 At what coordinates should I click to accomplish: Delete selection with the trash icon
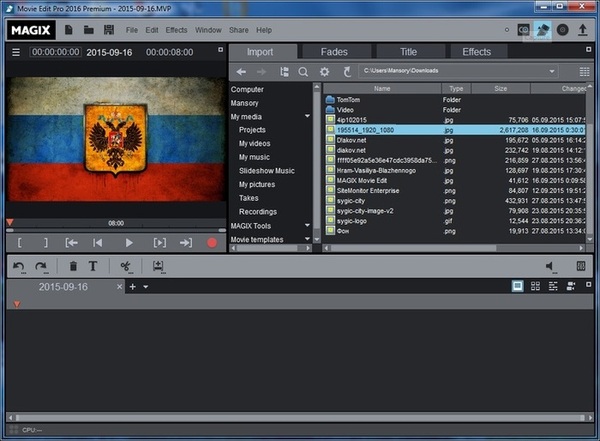pos(73,266)
